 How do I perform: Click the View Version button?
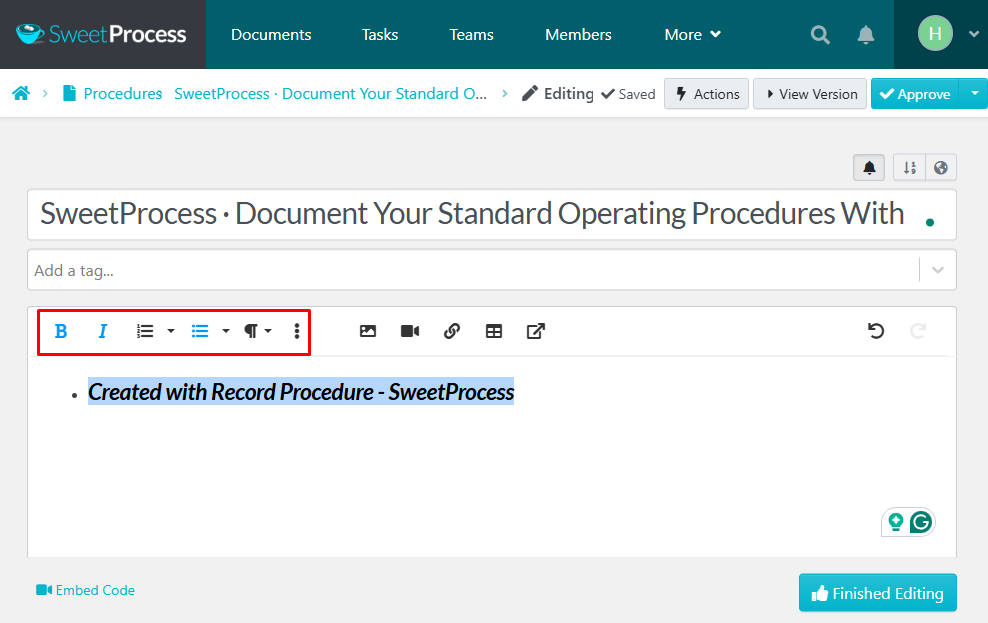pyautogui.click(x=810, y=94)
